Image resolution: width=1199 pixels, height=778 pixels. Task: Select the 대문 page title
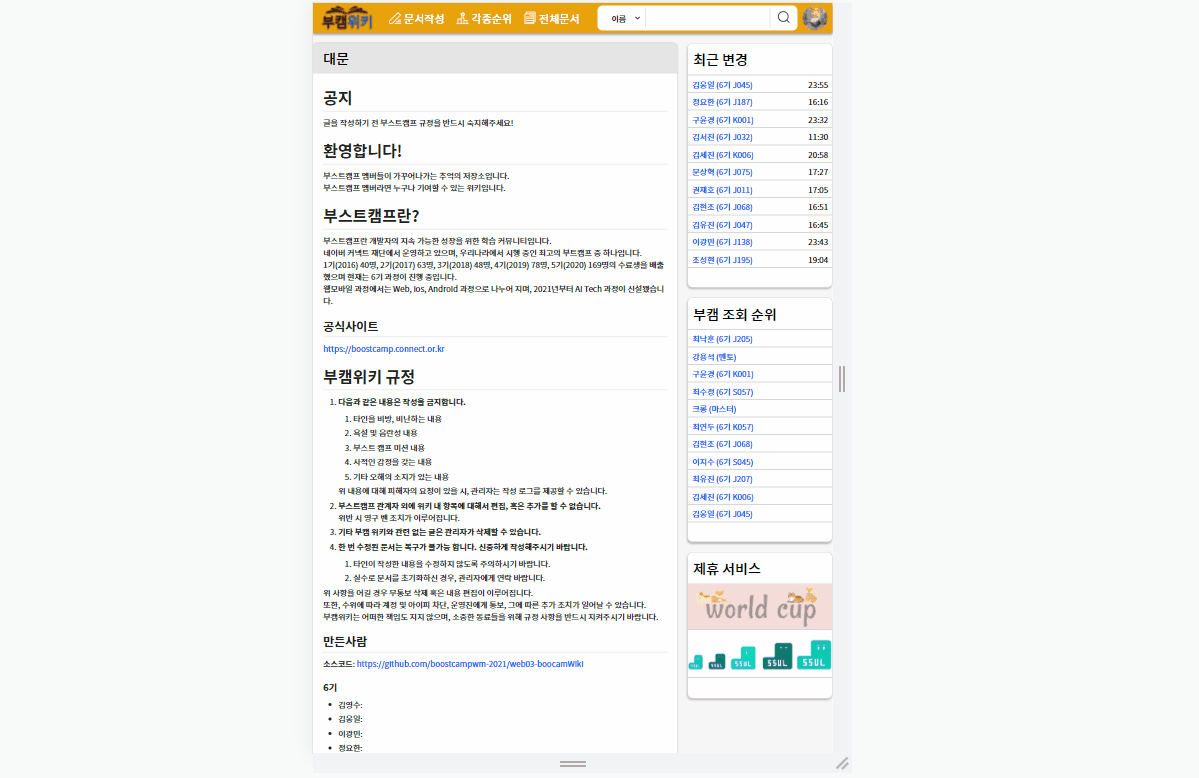click(x=336, y=59)
